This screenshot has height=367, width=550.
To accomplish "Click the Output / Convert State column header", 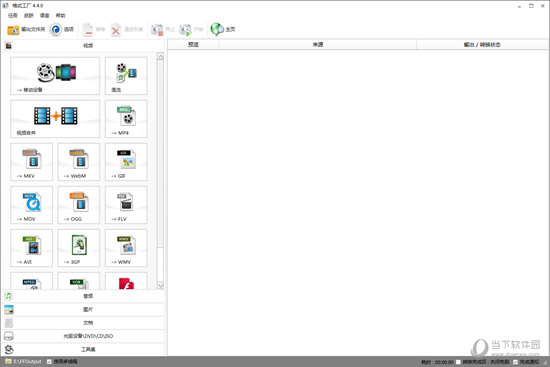I will click(x=482, y=45).
